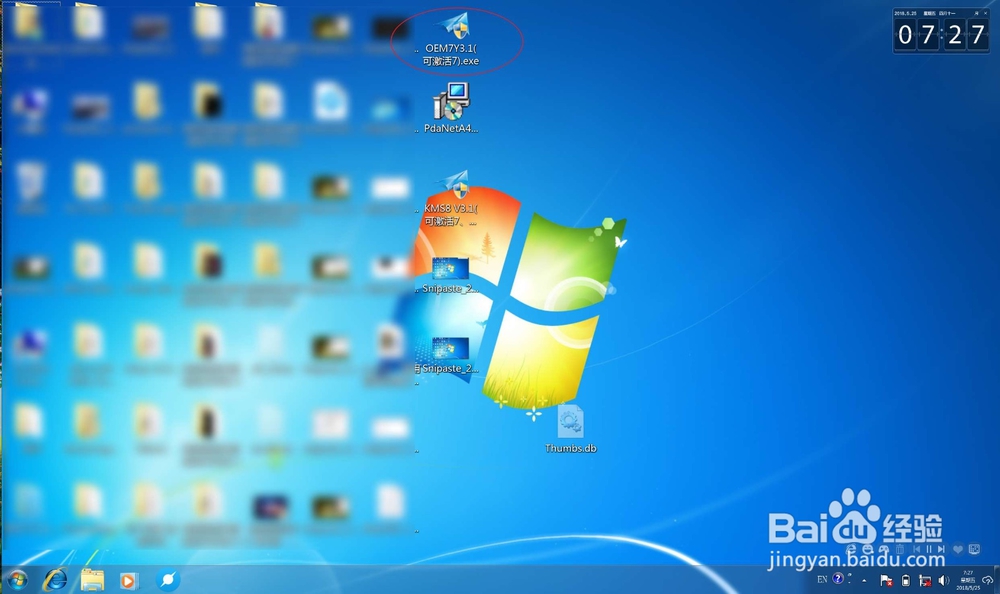Click the EN language indicator
1000x594 pixels.
[x=822, y=579]
